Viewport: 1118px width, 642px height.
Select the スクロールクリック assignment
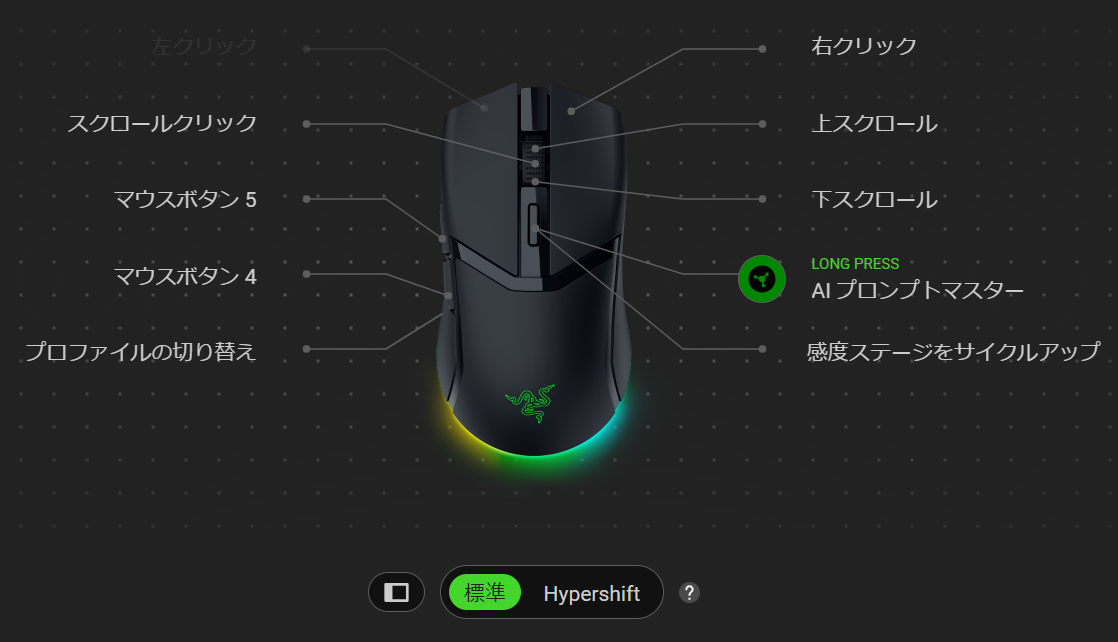pos(162,123)
